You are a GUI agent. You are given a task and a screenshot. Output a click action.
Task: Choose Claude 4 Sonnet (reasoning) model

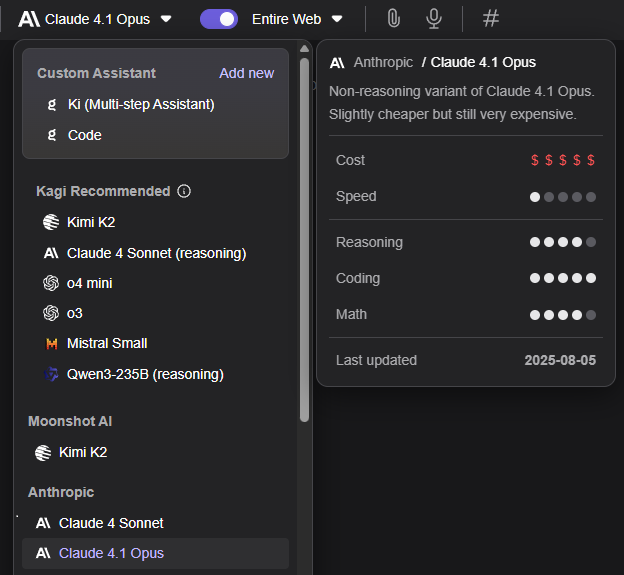pos(156,253)
